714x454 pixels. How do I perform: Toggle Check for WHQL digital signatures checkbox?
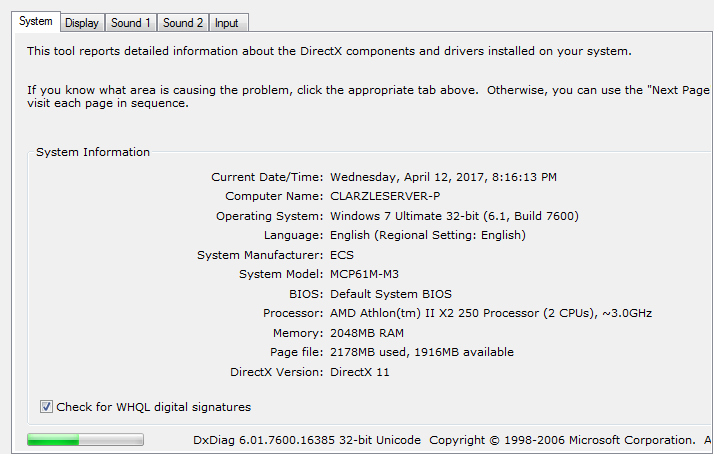pos(46,407)
